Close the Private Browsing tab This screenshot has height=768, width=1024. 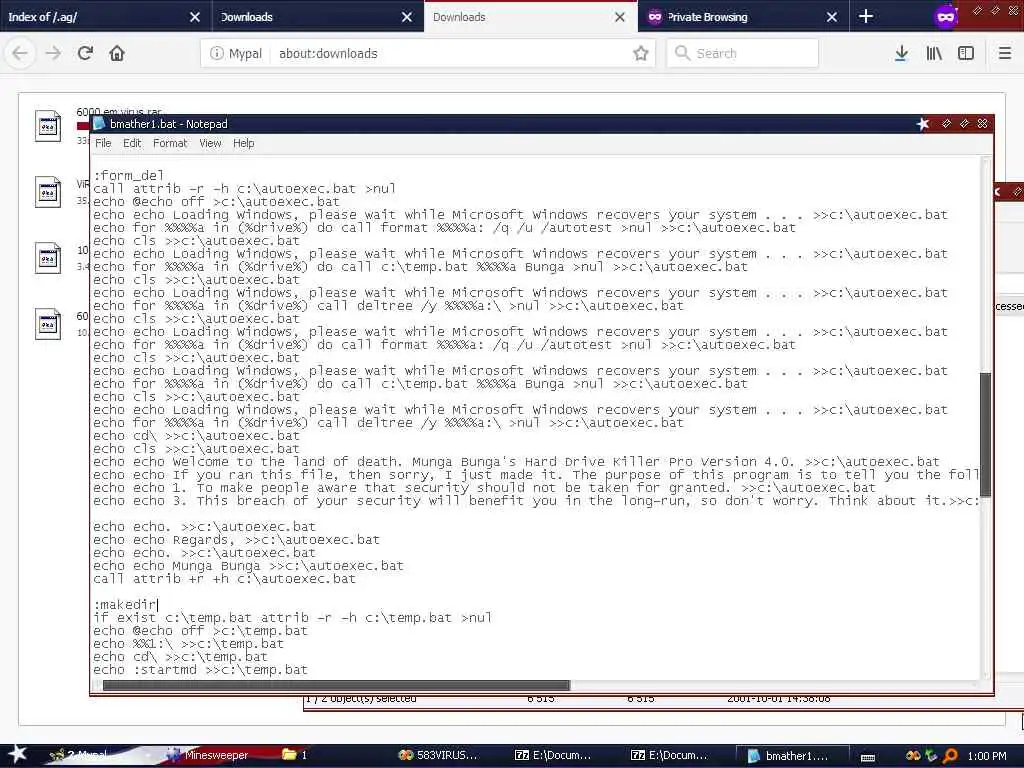click(x=831, y=17)
